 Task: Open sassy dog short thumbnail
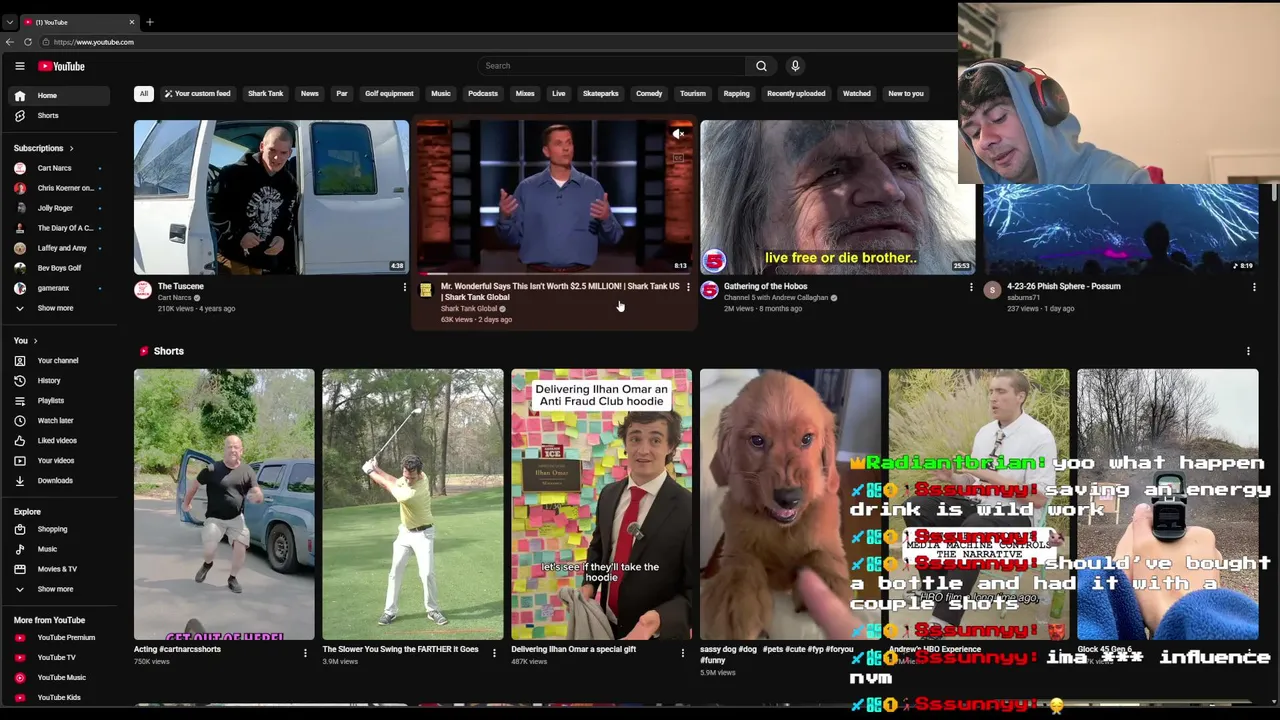790,504
